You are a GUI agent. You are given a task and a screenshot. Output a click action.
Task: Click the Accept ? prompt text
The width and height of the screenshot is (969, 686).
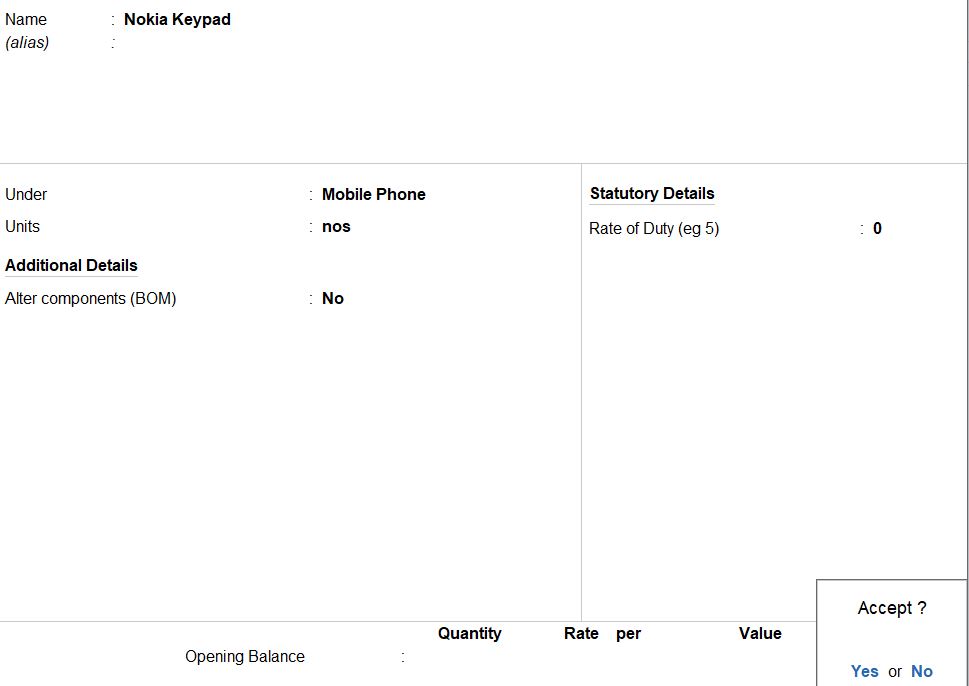[892, 608]
